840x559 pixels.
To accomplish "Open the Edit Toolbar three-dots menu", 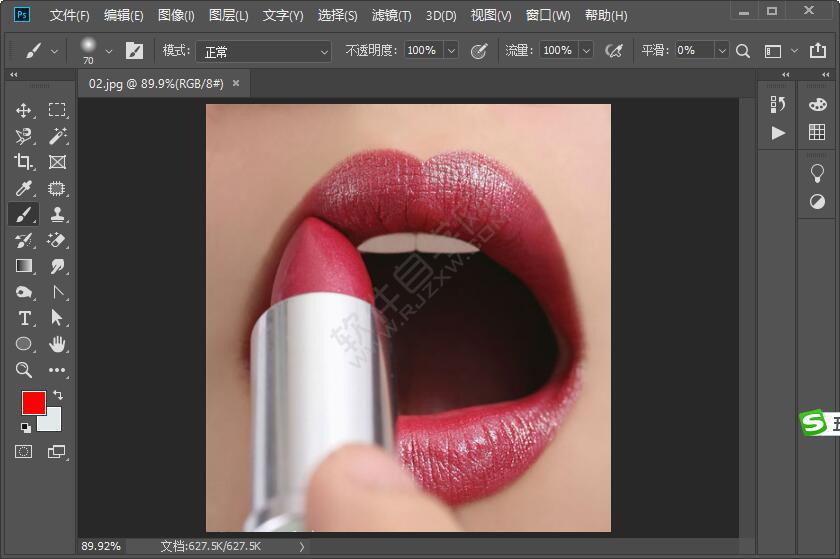I will pyautogui.click(x=57, y=370).
